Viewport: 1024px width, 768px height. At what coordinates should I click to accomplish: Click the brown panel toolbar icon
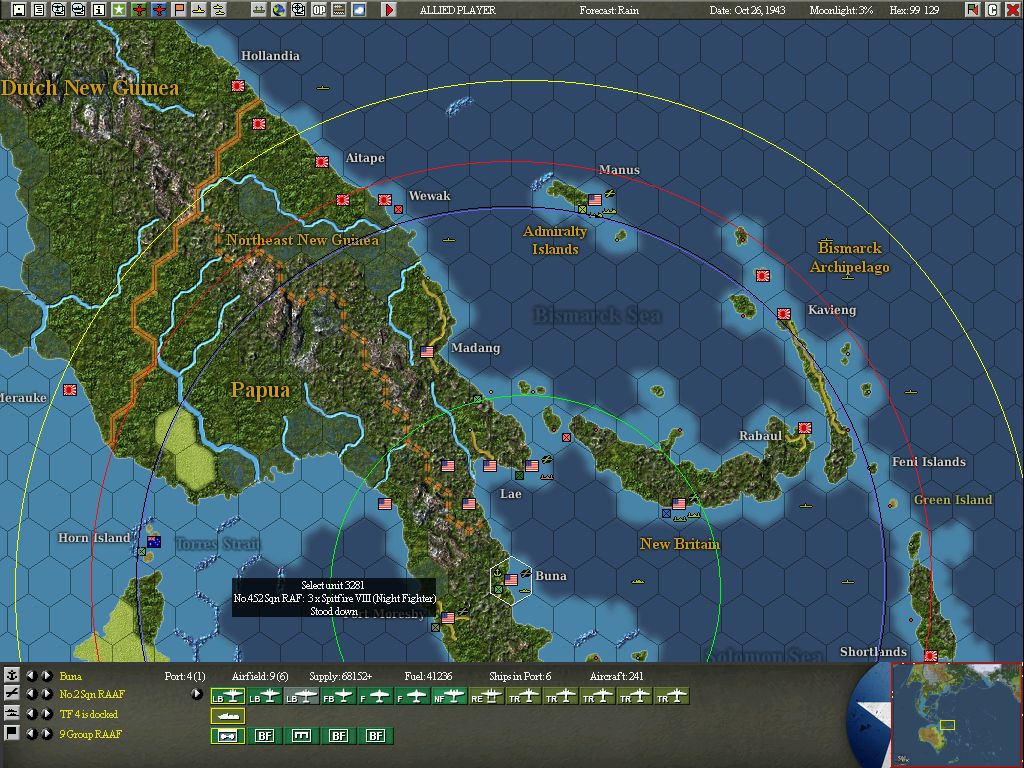pyautogui.click(x=339, y=10)
